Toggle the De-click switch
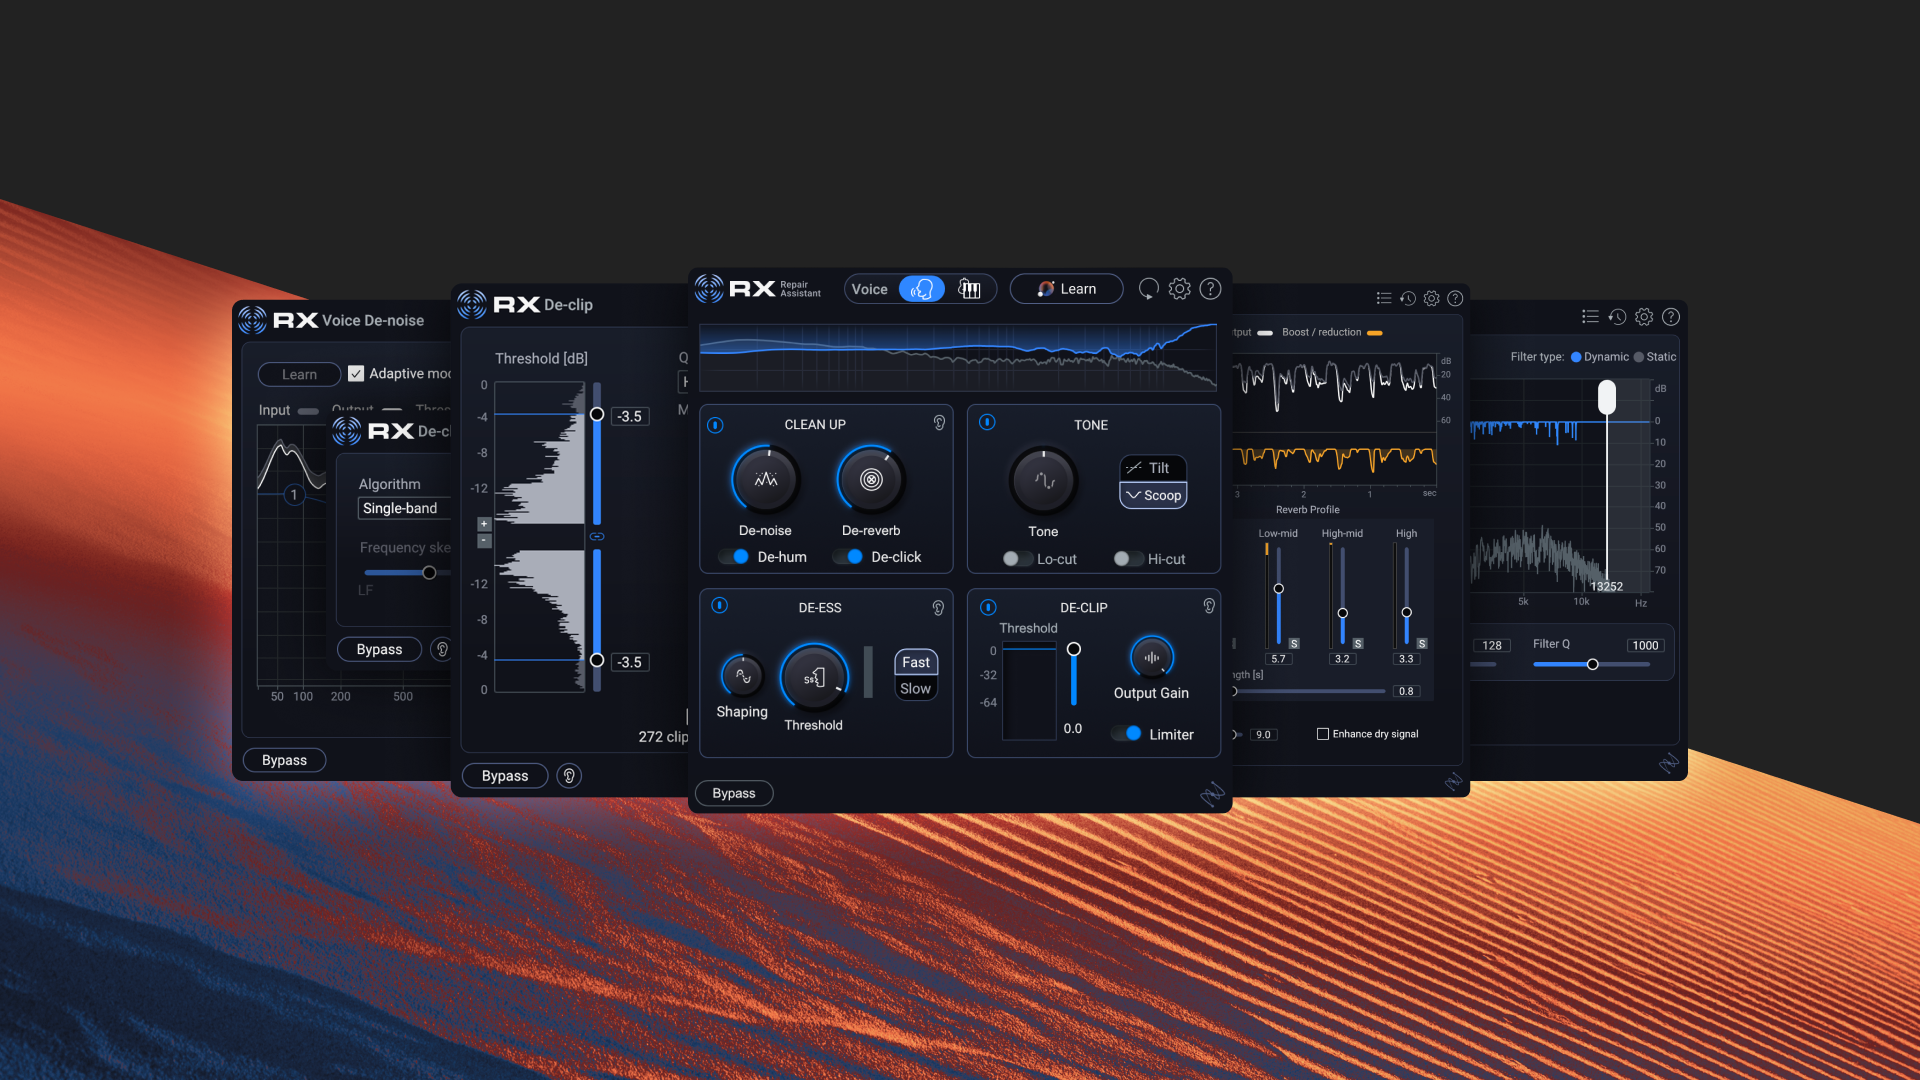 point(847,557)
